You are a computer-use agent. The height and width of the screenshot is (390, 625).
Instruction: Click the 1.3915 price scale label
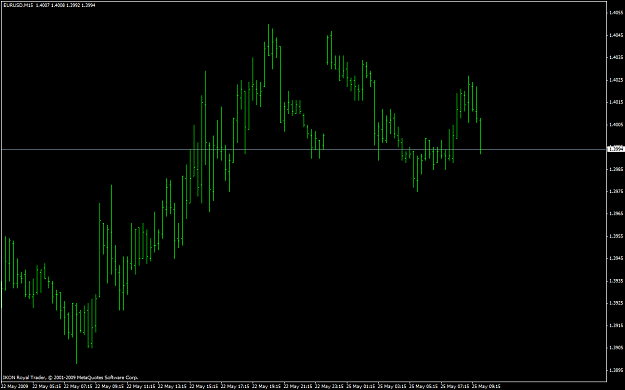point(616,326)
